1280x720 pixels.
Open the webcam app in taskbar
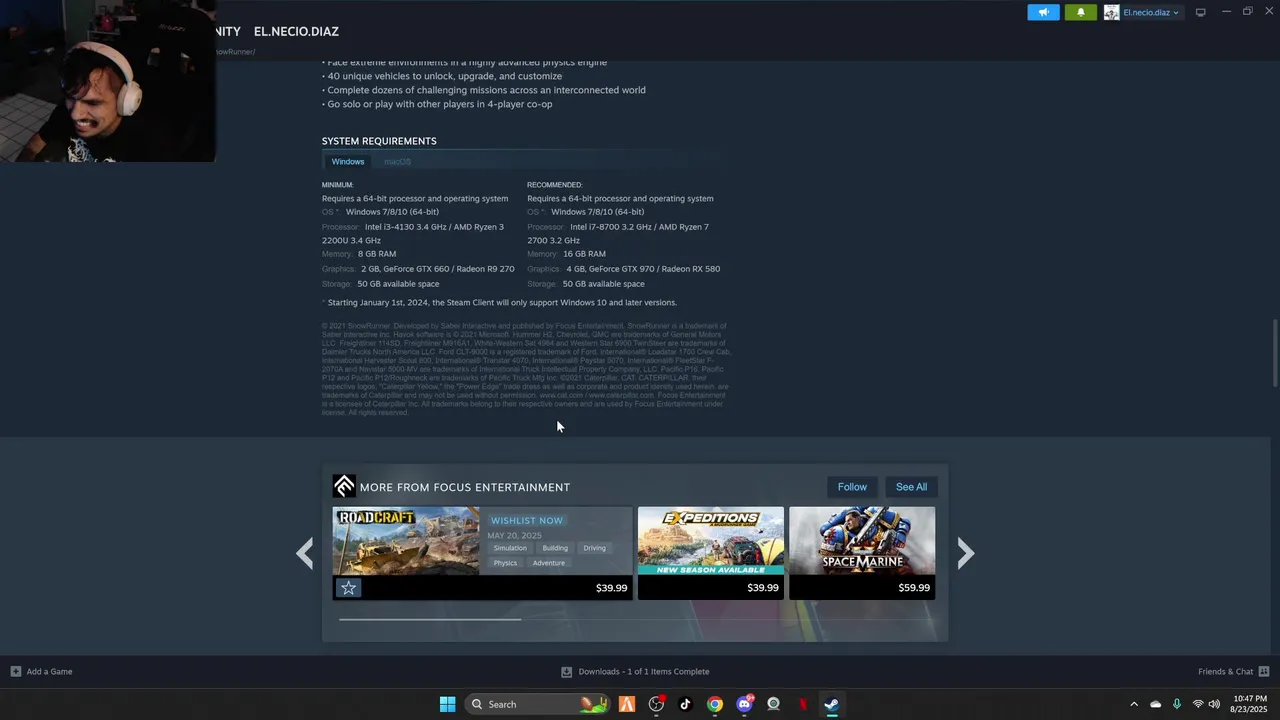773,704
